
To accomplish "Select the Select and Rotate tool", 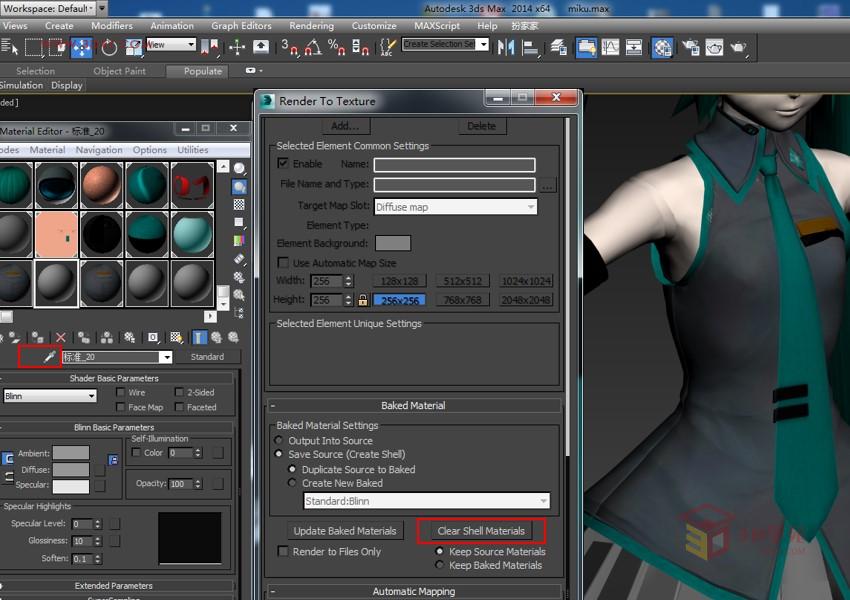I will pos(109,47).
